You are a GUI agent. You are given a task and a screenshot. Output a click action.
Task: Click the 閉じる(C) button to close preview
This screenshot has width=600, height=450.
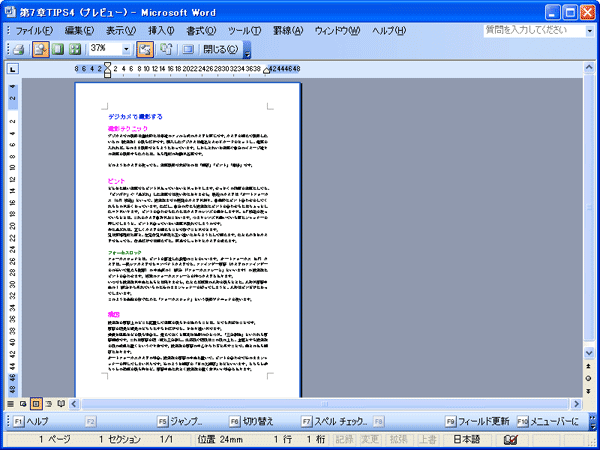[220, 49]
